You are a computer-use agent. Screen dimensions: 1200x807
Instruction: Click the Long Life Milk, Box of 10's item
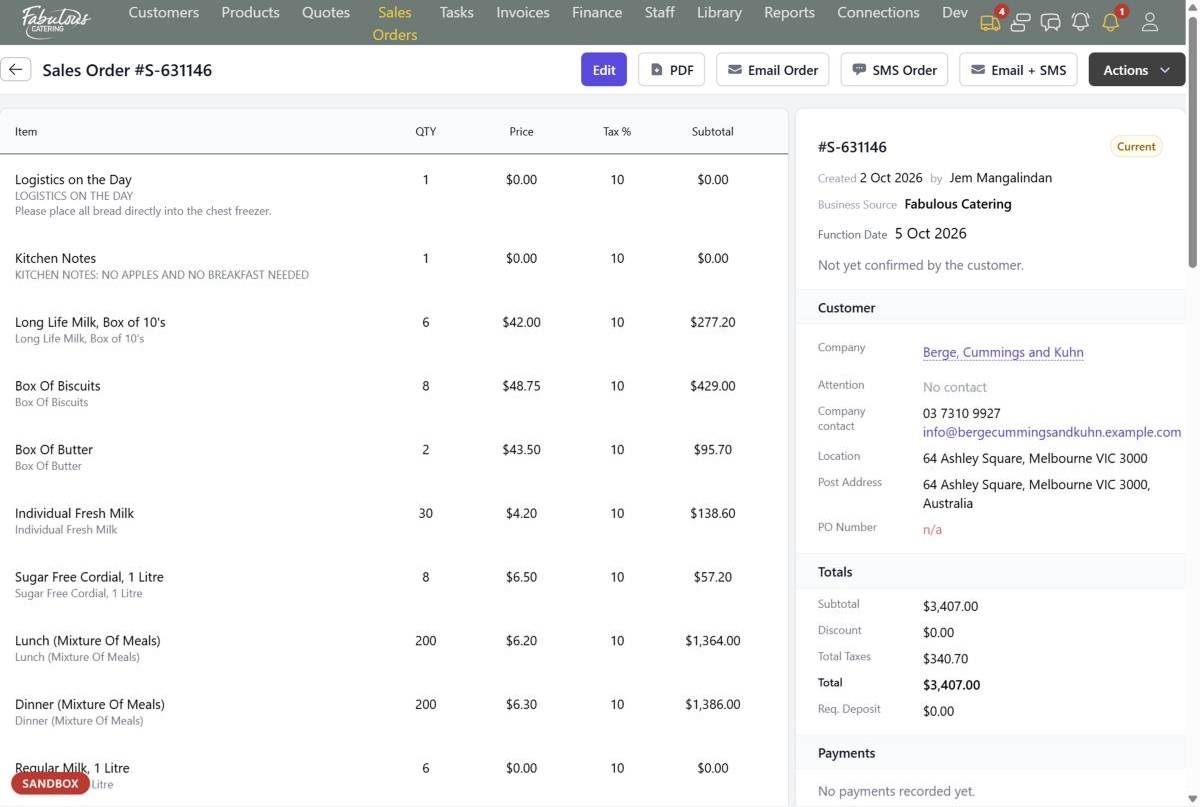click(x=90, y=322)
